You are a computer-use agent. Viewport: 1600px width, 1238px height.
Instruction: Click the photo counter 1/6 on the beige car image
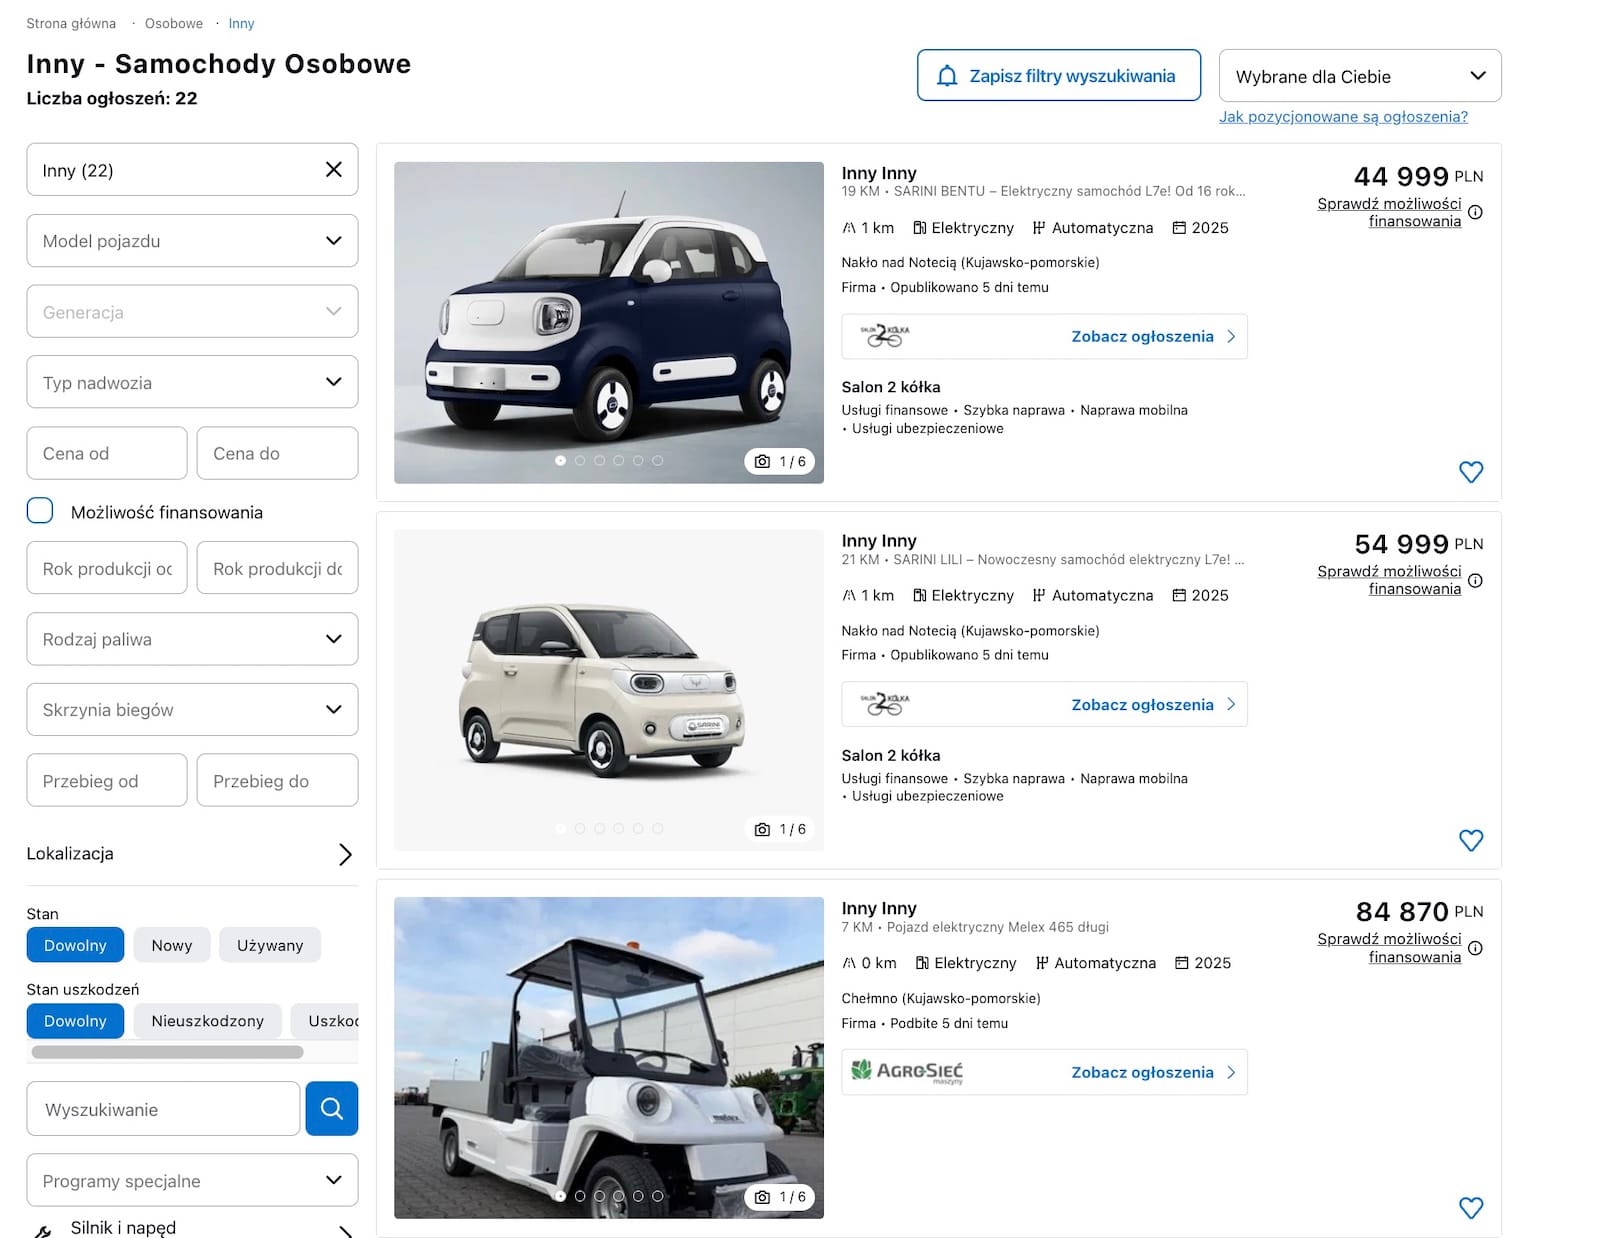[781, 829]
